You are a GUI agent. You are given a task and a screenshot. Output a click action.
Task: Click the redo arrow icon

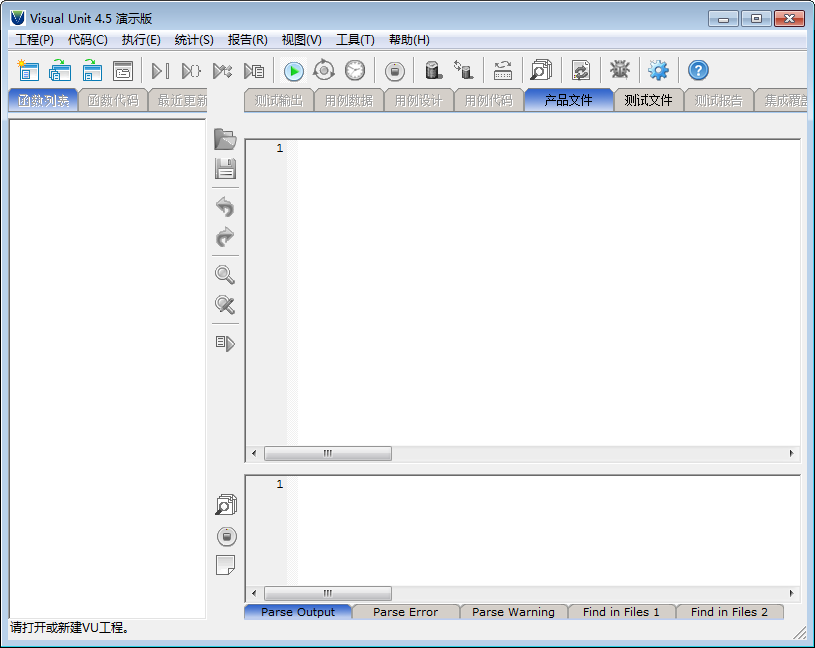tap(225, 237)
